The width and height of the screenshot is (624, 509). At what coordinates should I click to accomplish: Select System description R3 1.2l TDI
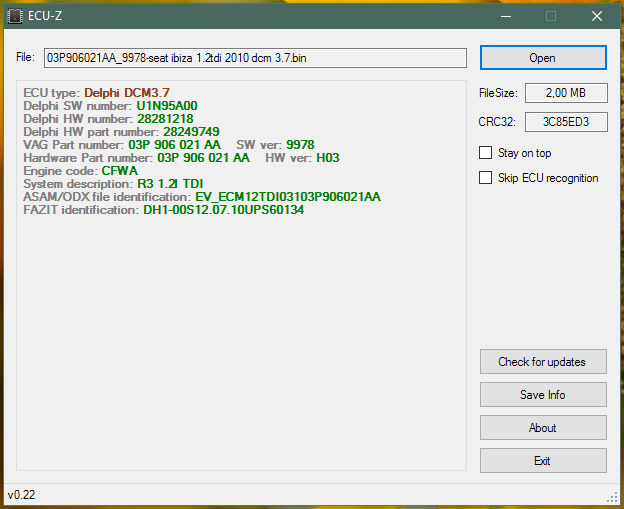[170, 184]
